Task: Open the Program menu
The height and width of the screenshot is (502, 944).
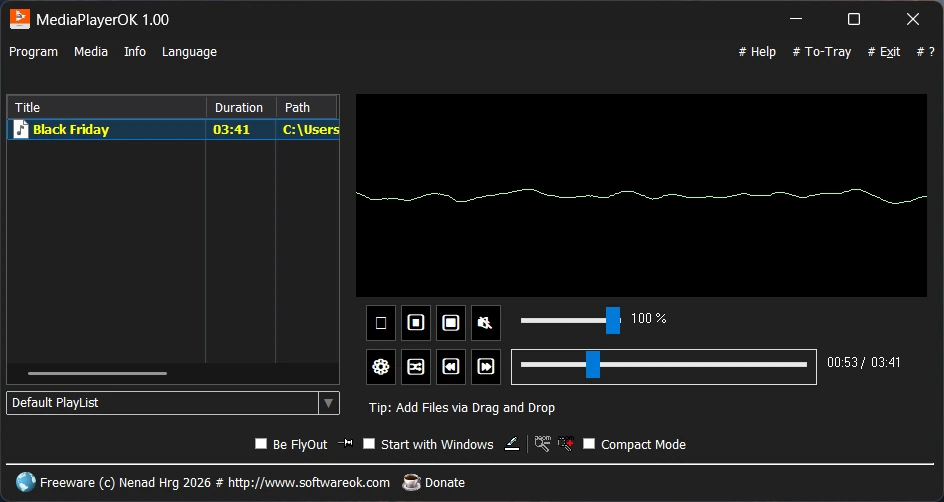Action: pos(34,52)
